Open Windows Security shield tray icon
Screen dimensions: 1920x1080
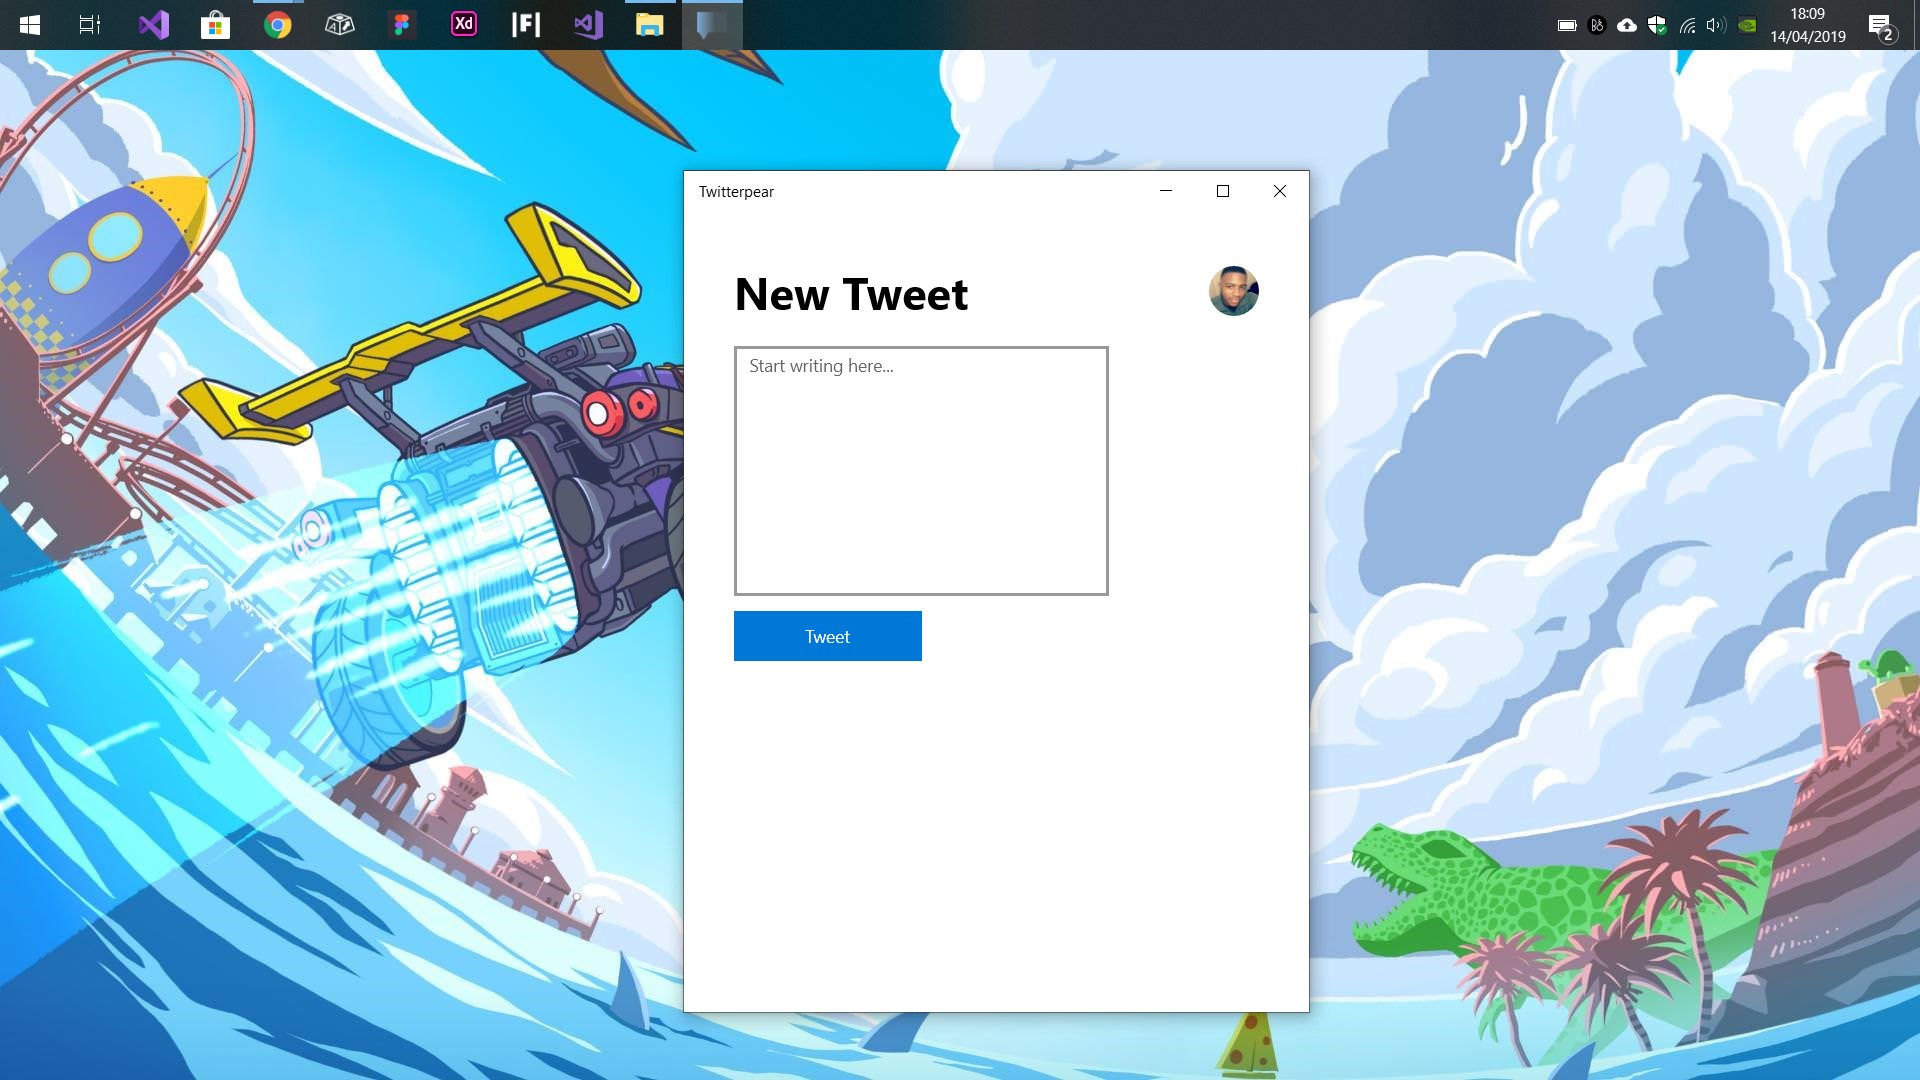tap(1657, 26)
